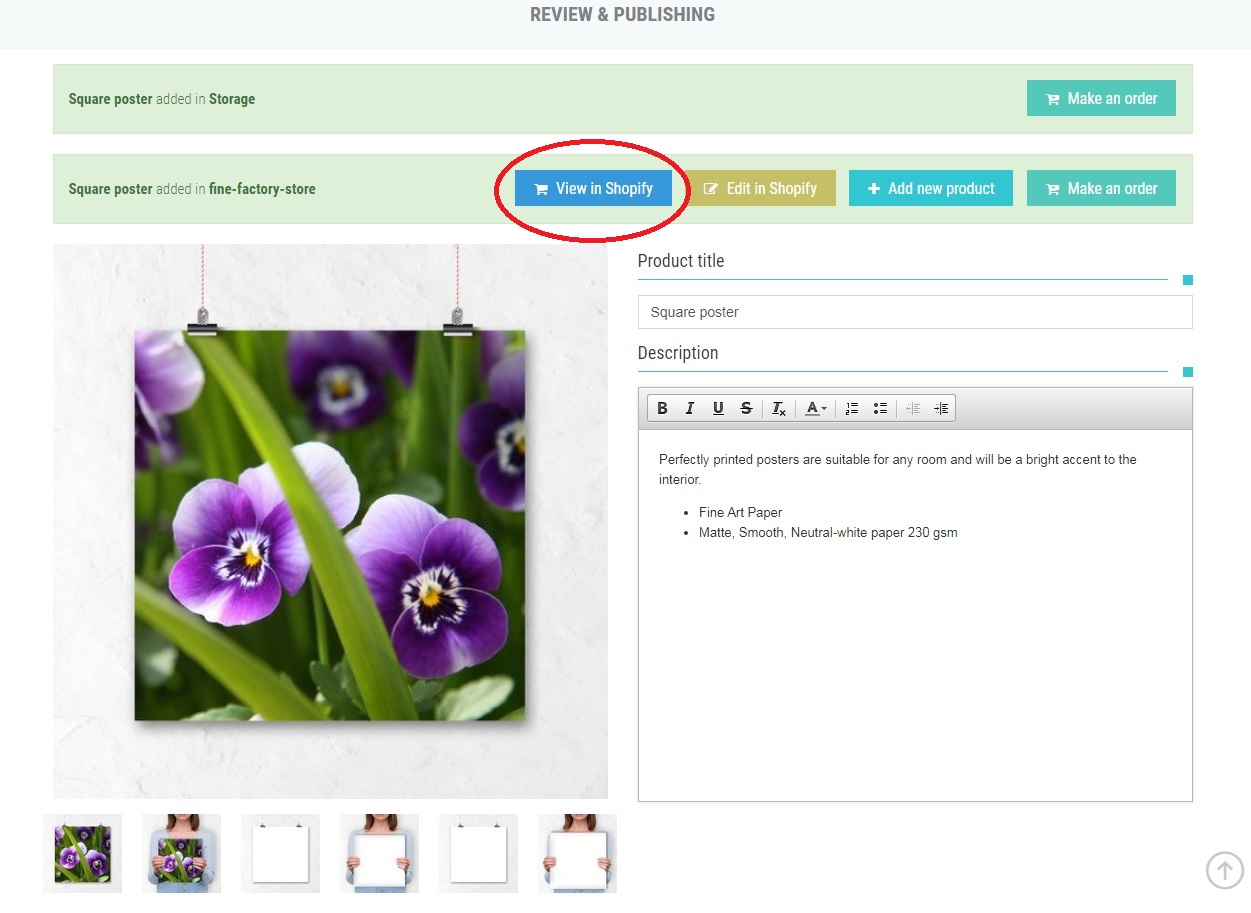
Task: Toggle underline formatting in description editor
Action: [718, 408]
